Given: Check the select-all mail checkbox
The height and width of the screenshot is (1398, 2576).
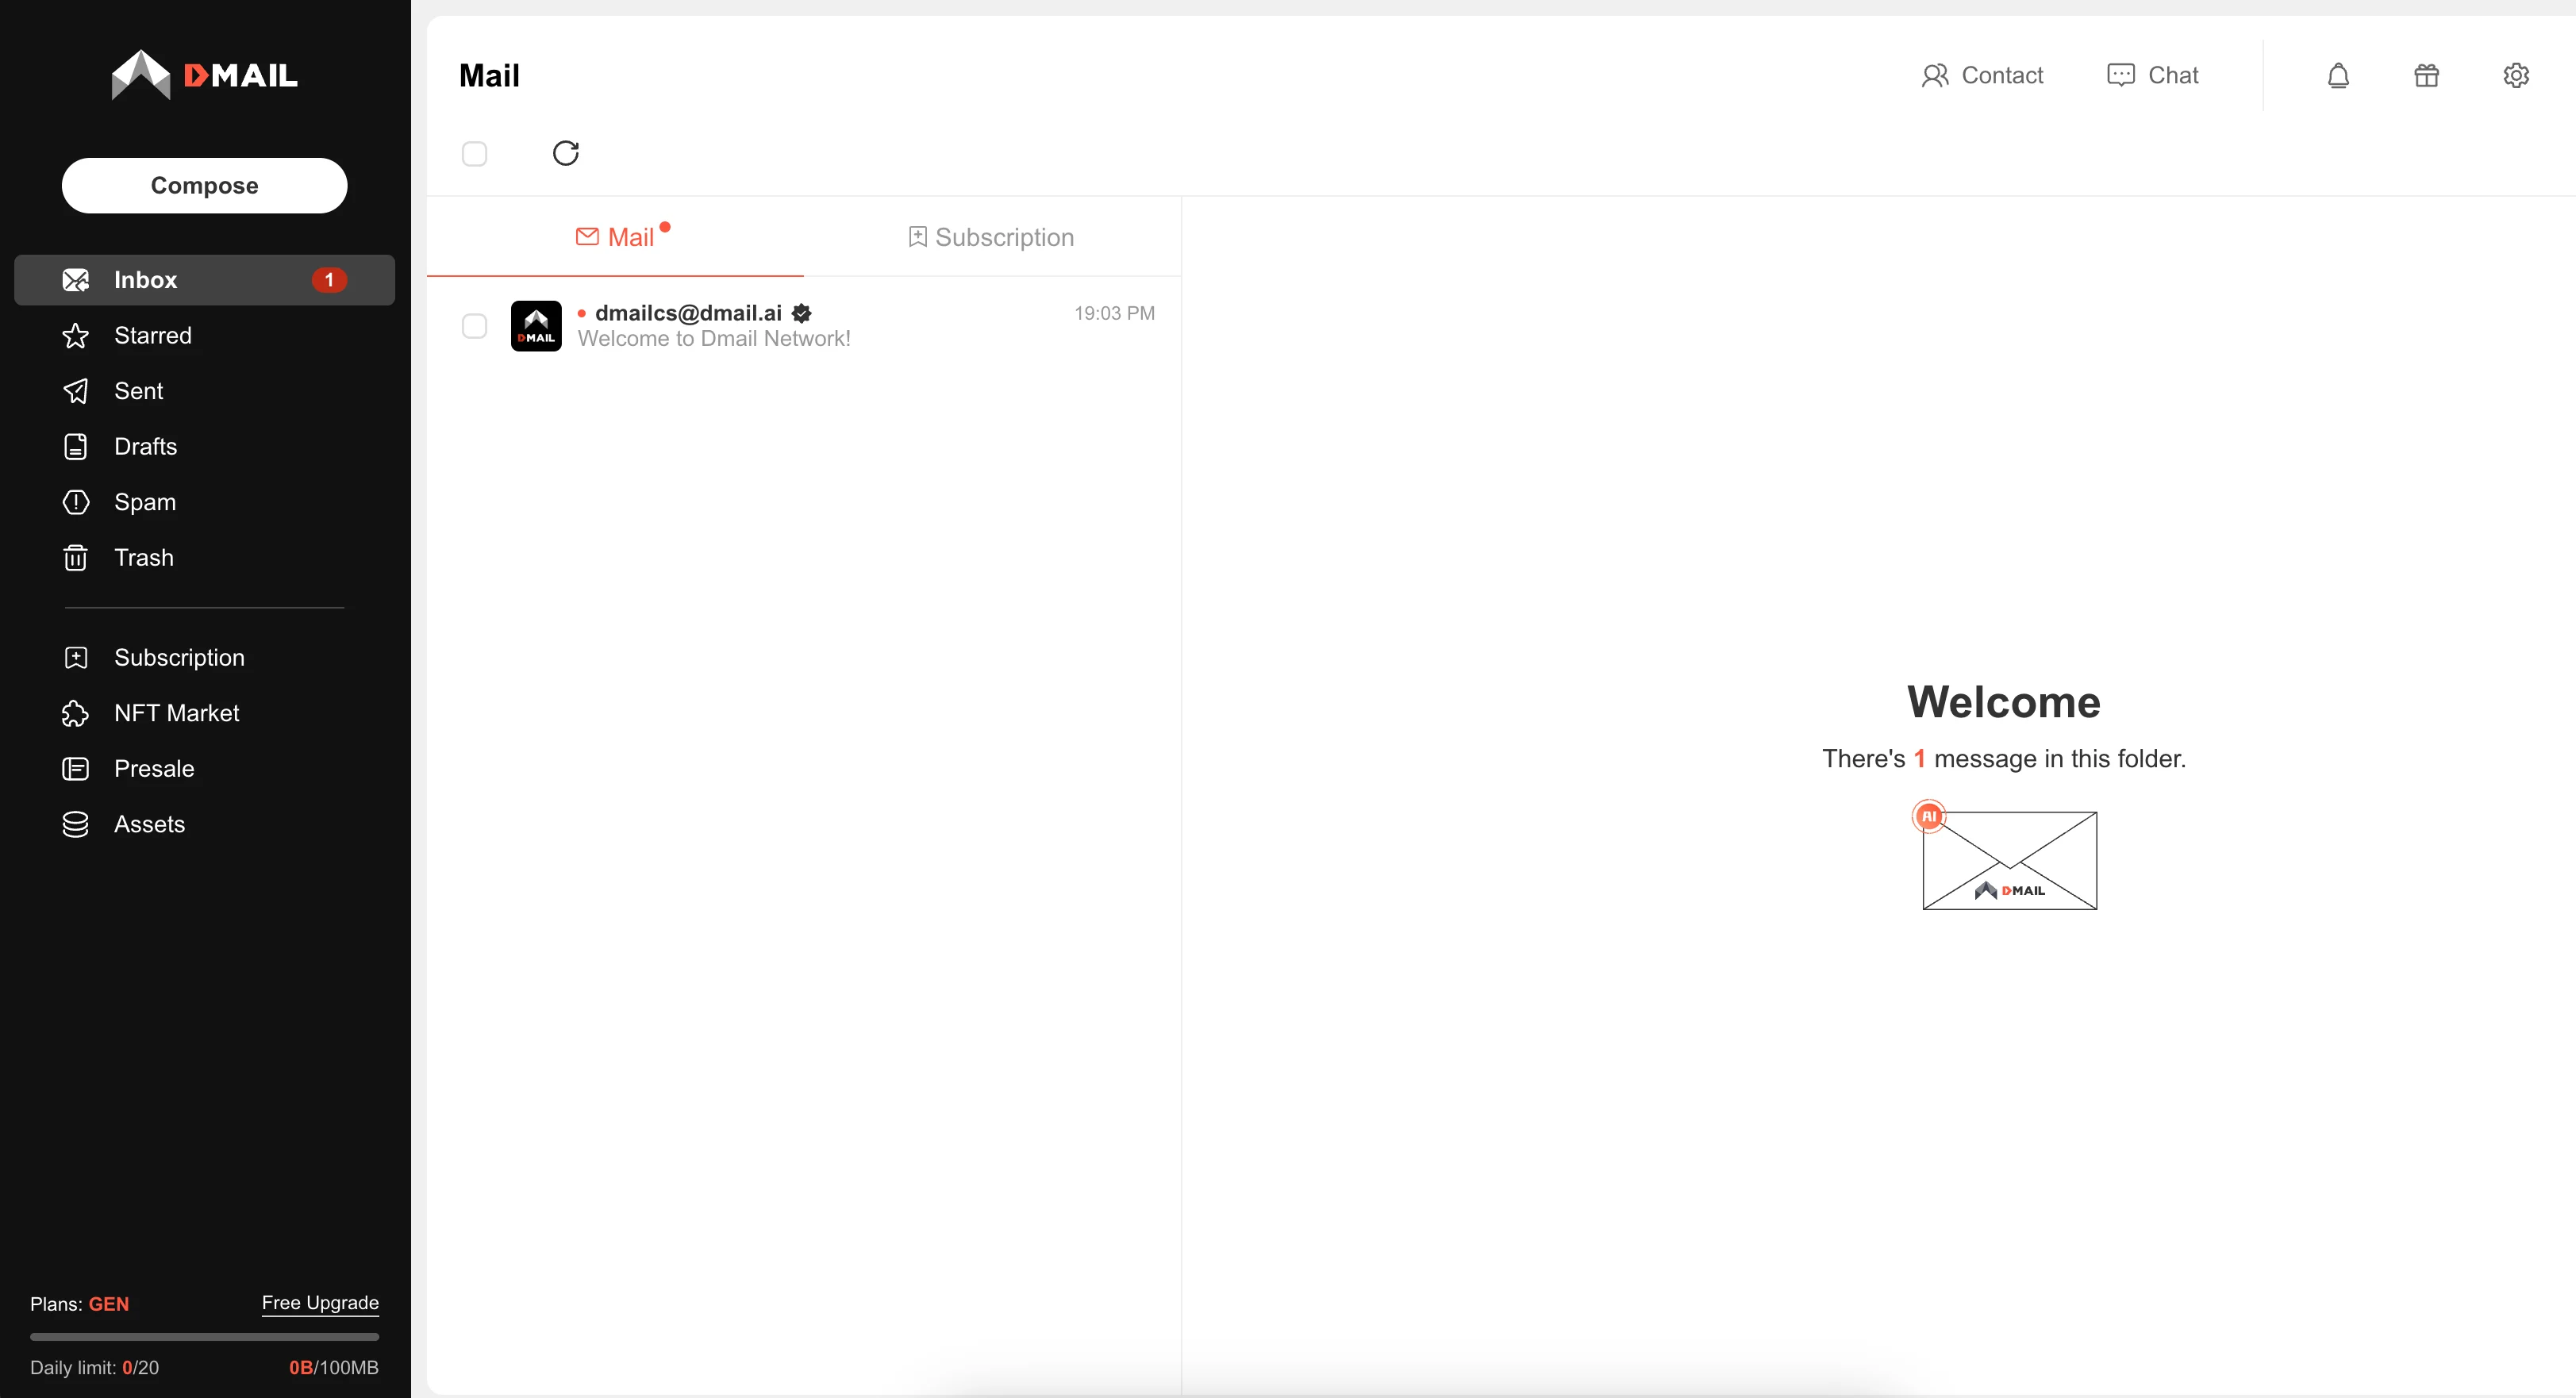Looking at the screenshot, I should pos(474,154).
